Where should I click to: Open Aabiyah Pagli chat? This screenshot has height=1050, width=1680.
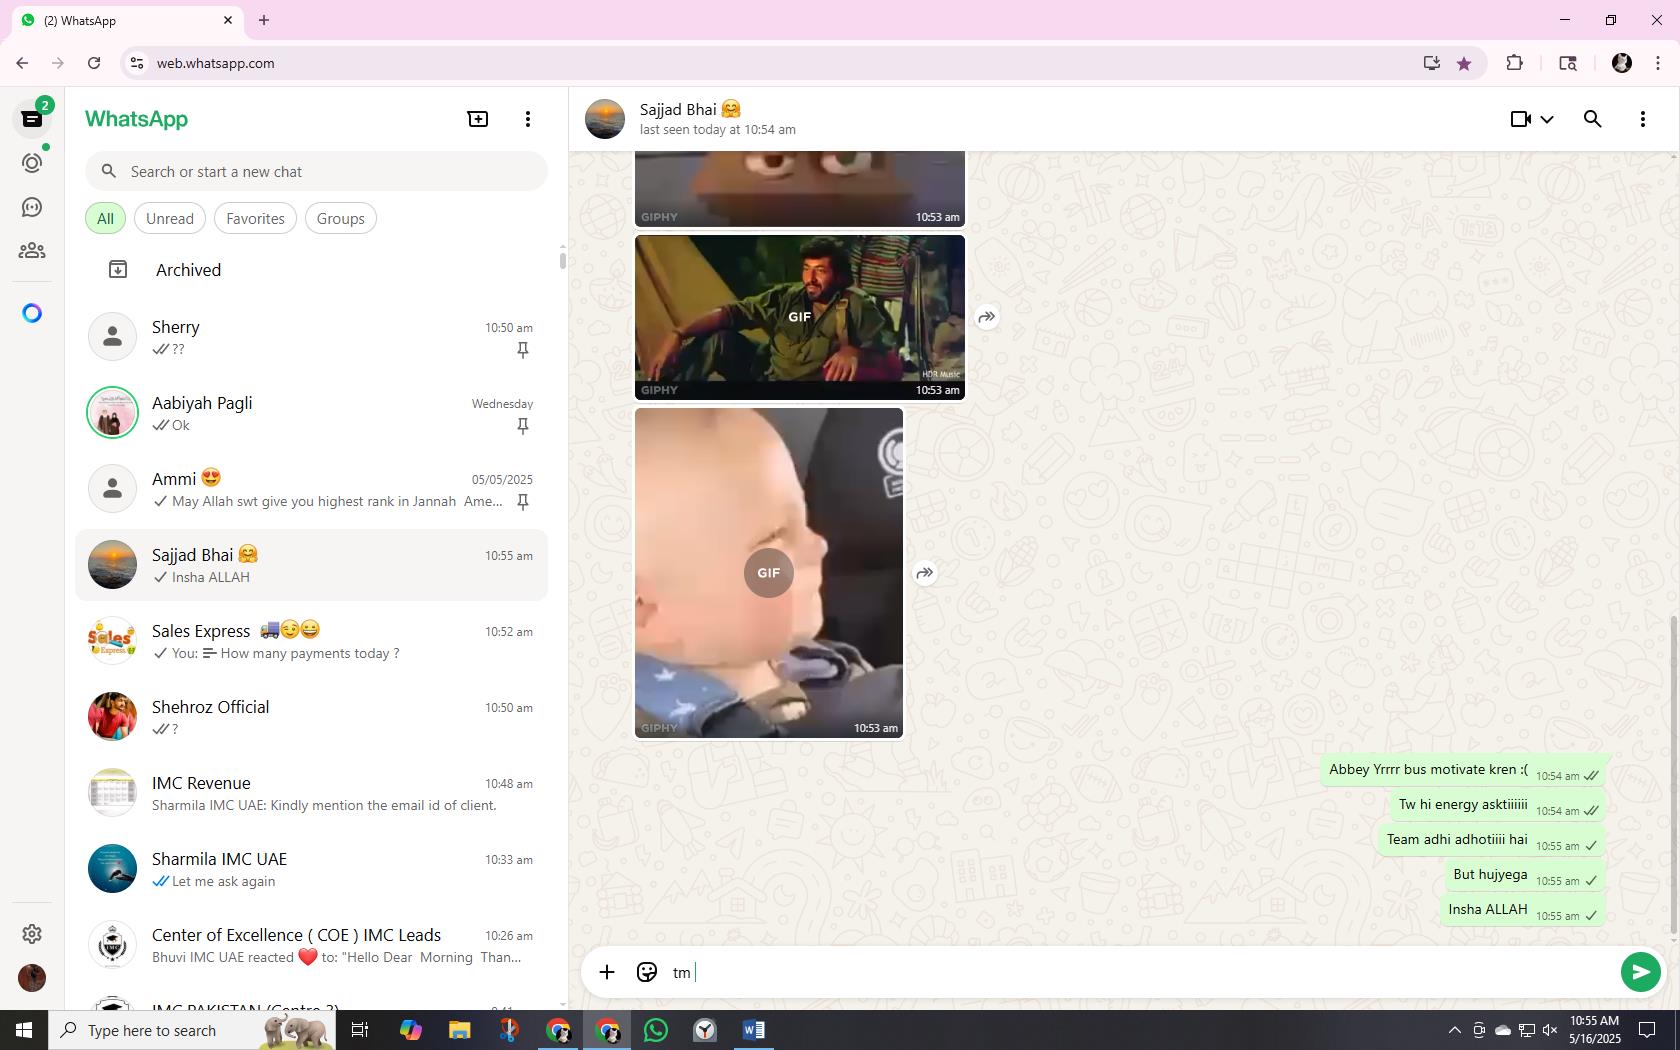coord(311,413)
